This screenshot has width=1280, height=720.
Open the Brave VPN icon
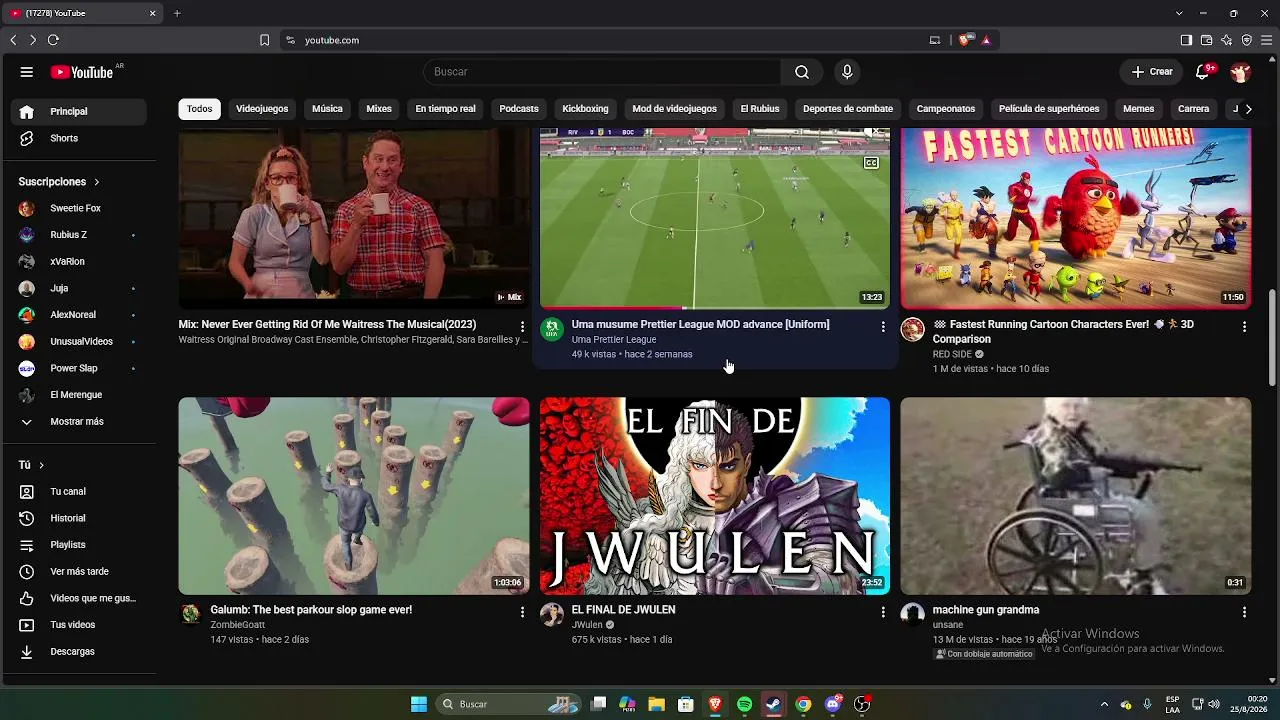point(1246,40)
